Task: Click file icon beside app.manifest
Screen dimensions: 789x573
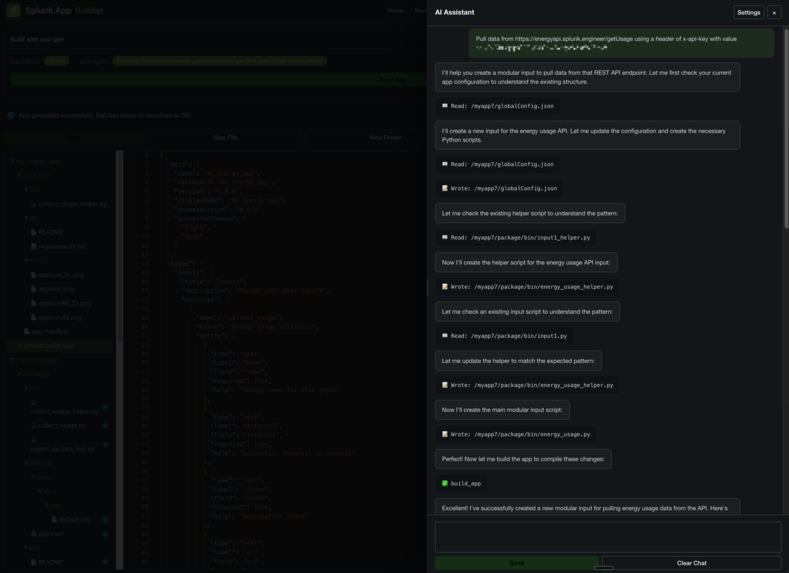Action: 27,331
